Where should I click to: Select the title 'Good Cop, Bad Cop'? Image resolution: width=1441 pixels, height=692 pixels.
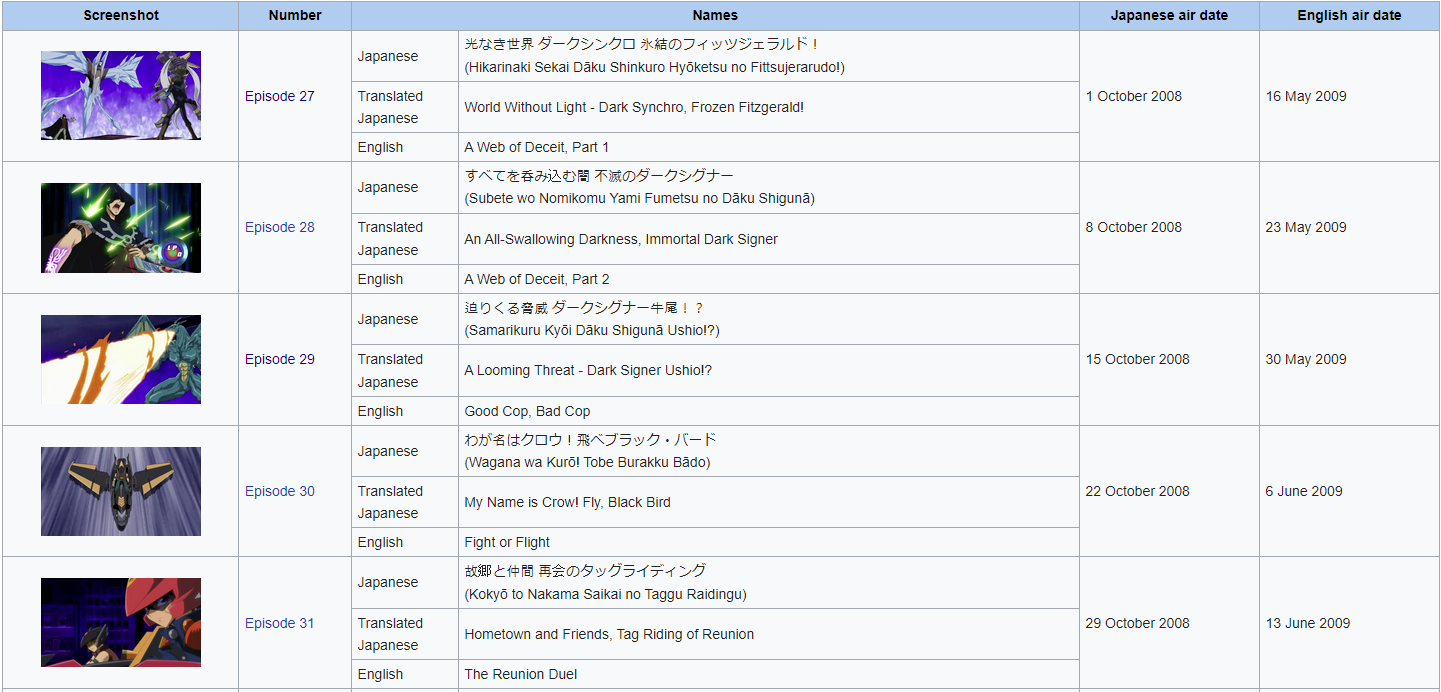pos(527,411)
